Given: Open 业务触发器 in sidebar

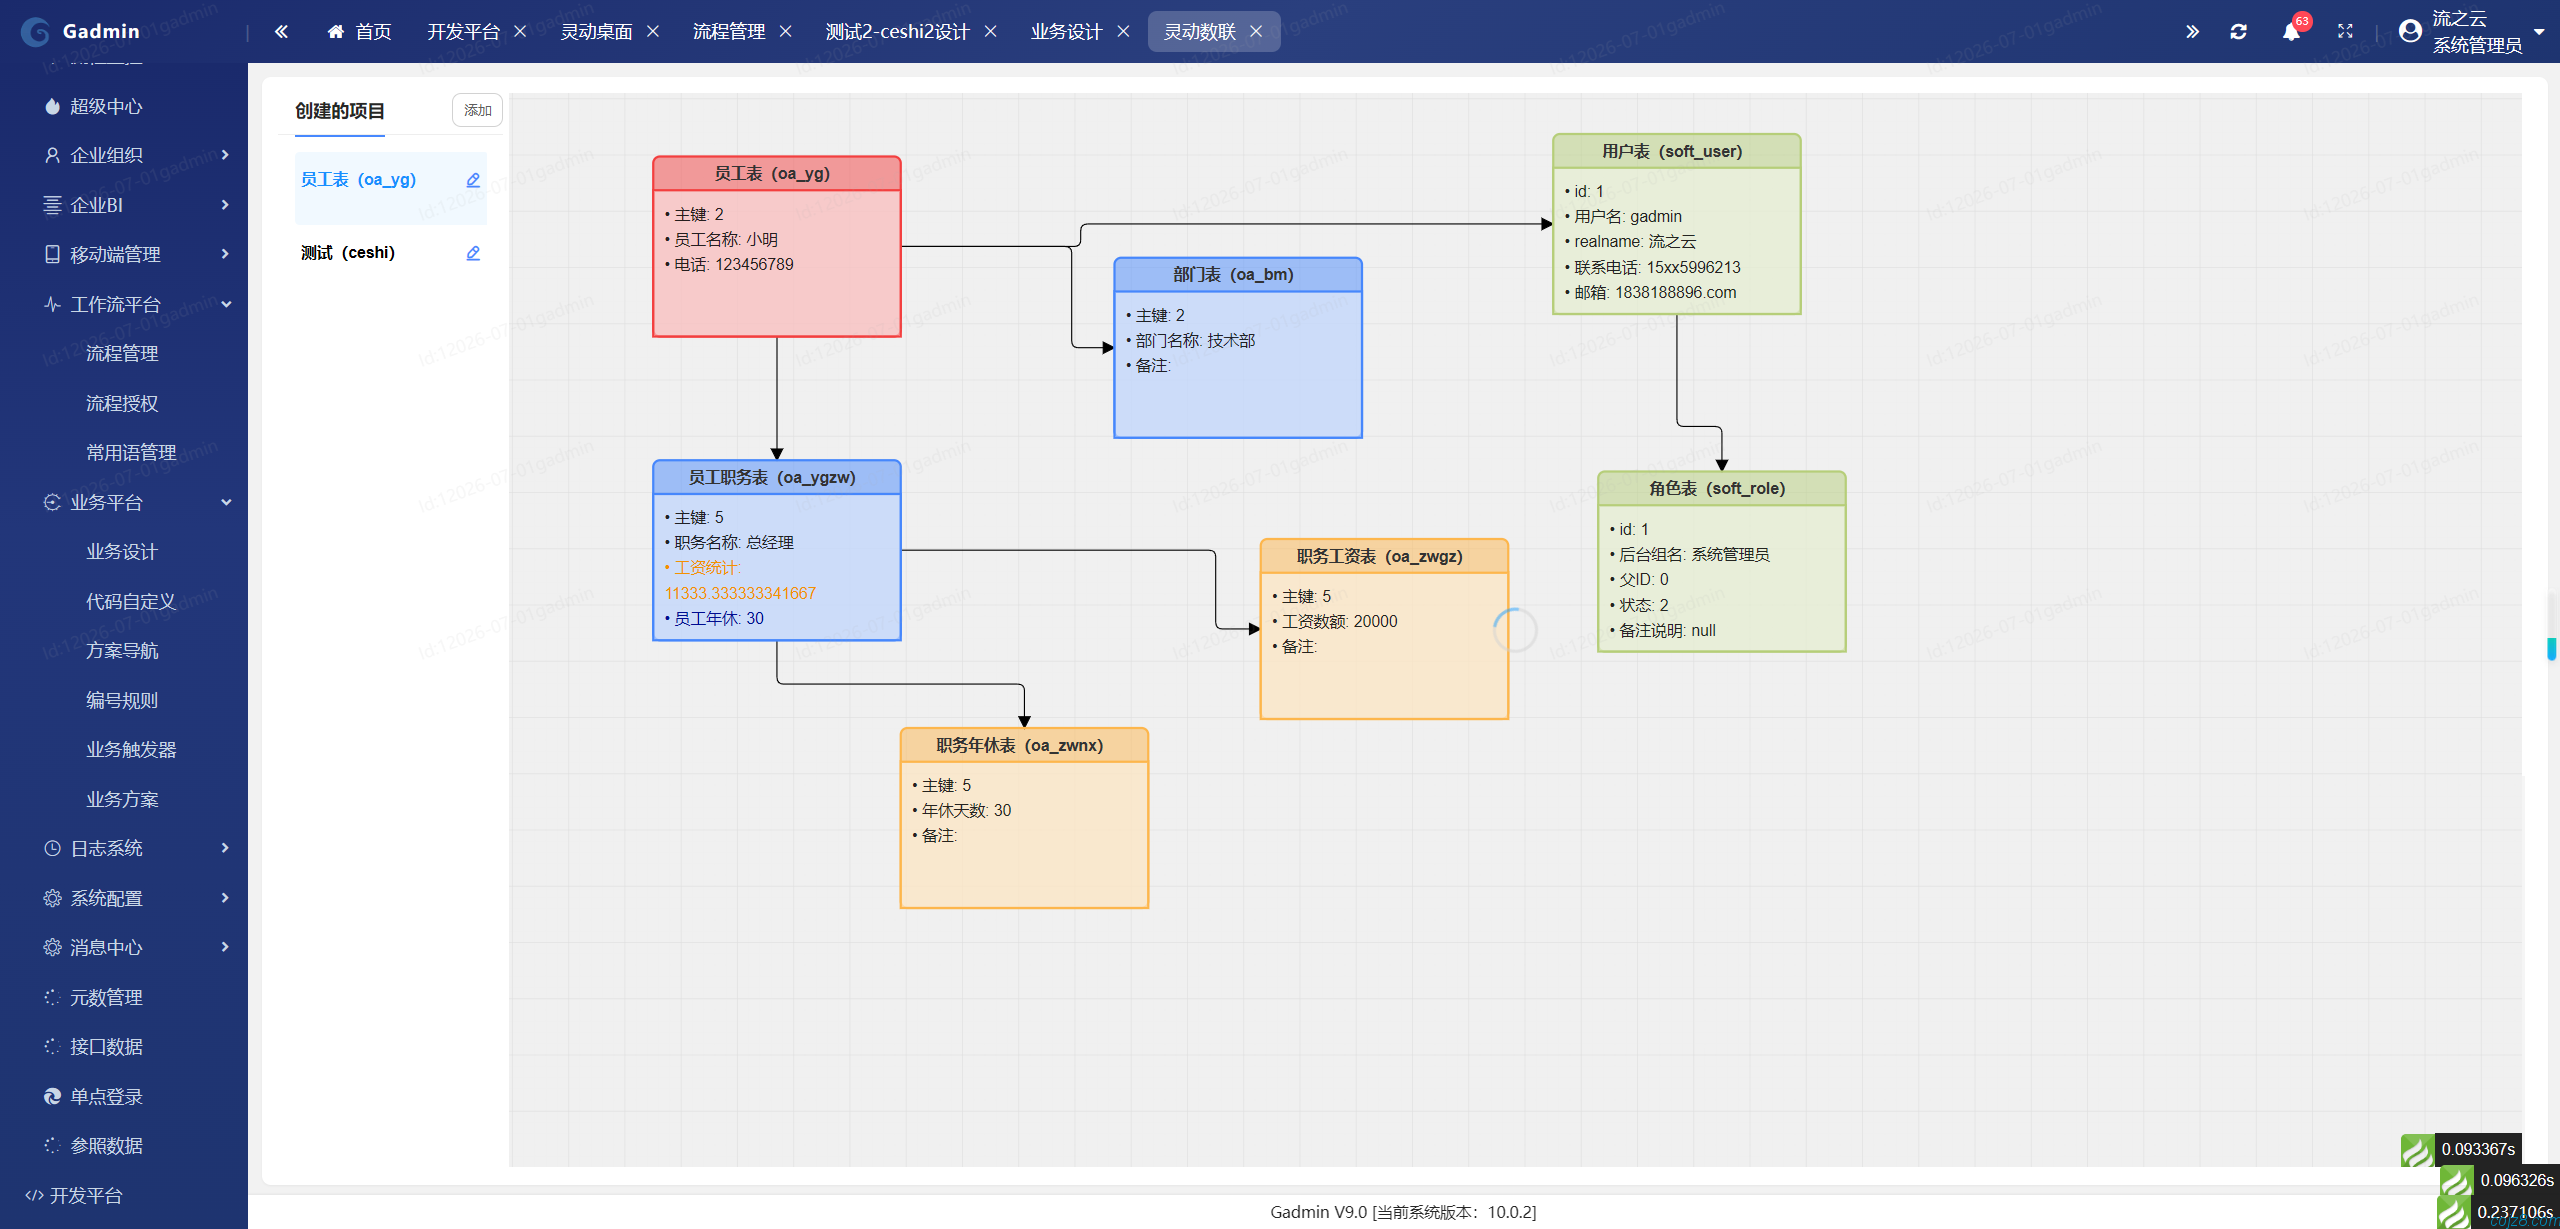Looking at the screenshot, I should tap(131, 749).
